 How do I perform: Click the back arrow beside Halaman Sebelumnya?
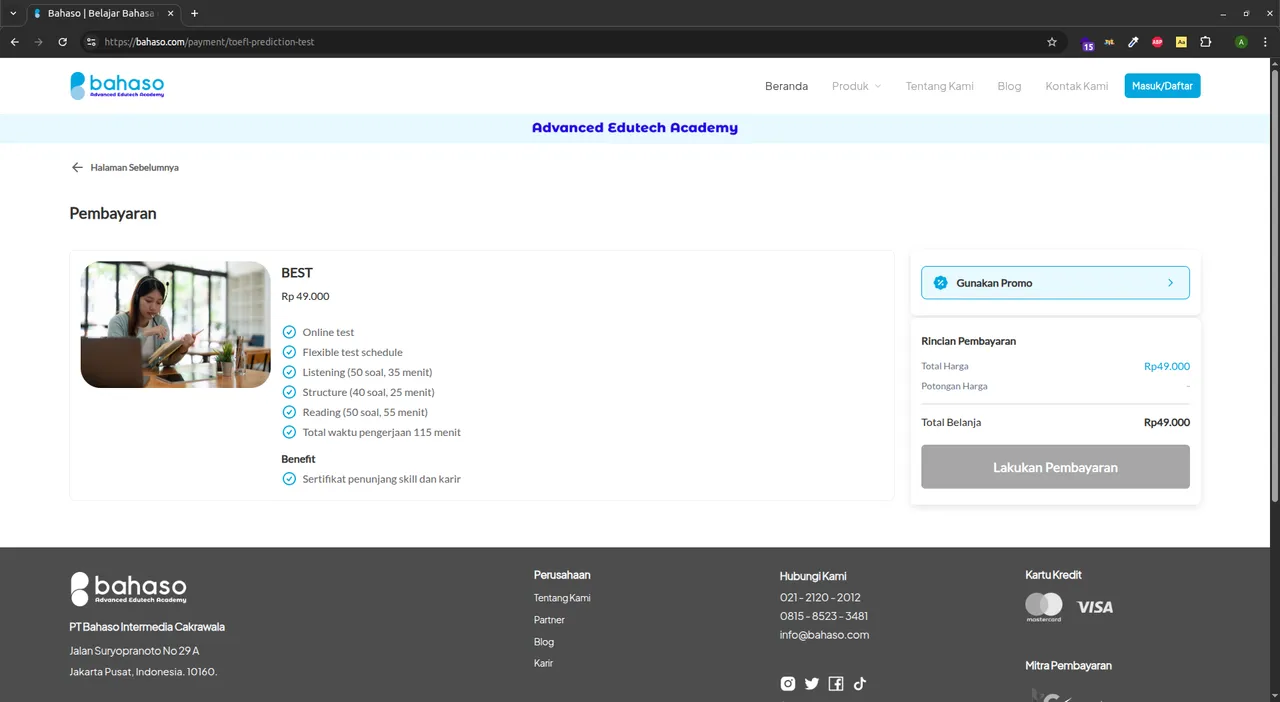point(77,168)
